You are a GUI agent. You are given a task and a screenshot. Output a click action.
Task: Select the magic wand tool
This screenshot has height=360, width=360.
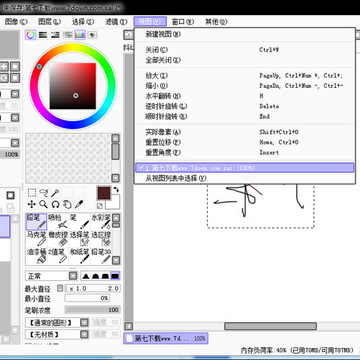point(55,193)
